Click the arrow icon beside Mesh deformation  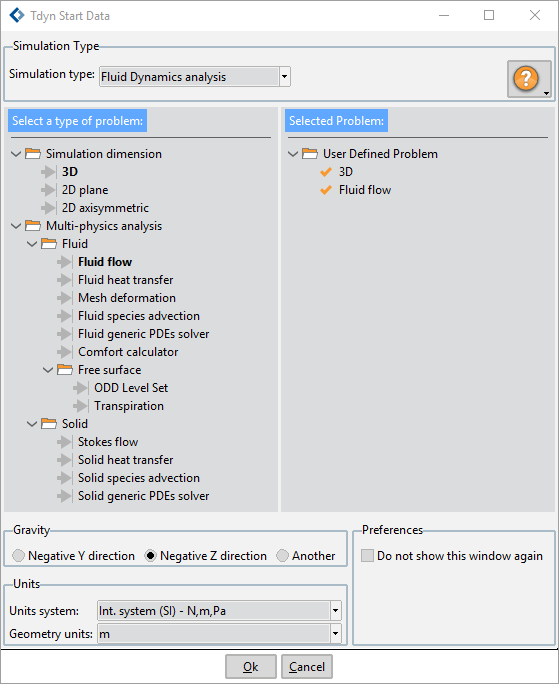click(x=65, y=298)
